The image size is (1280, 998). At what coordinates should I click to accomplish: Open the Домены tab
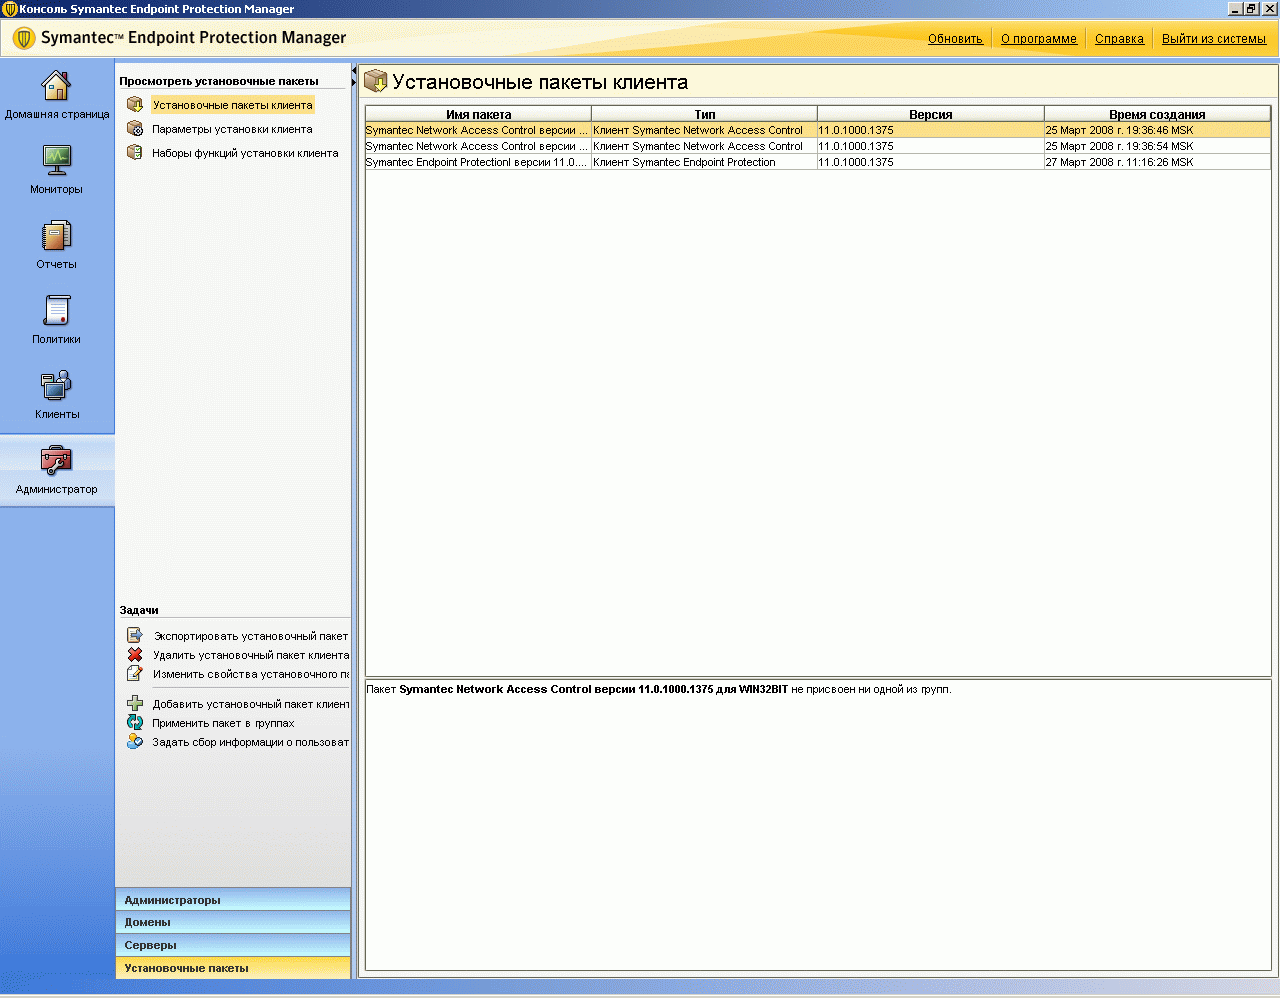coord(233,922)
